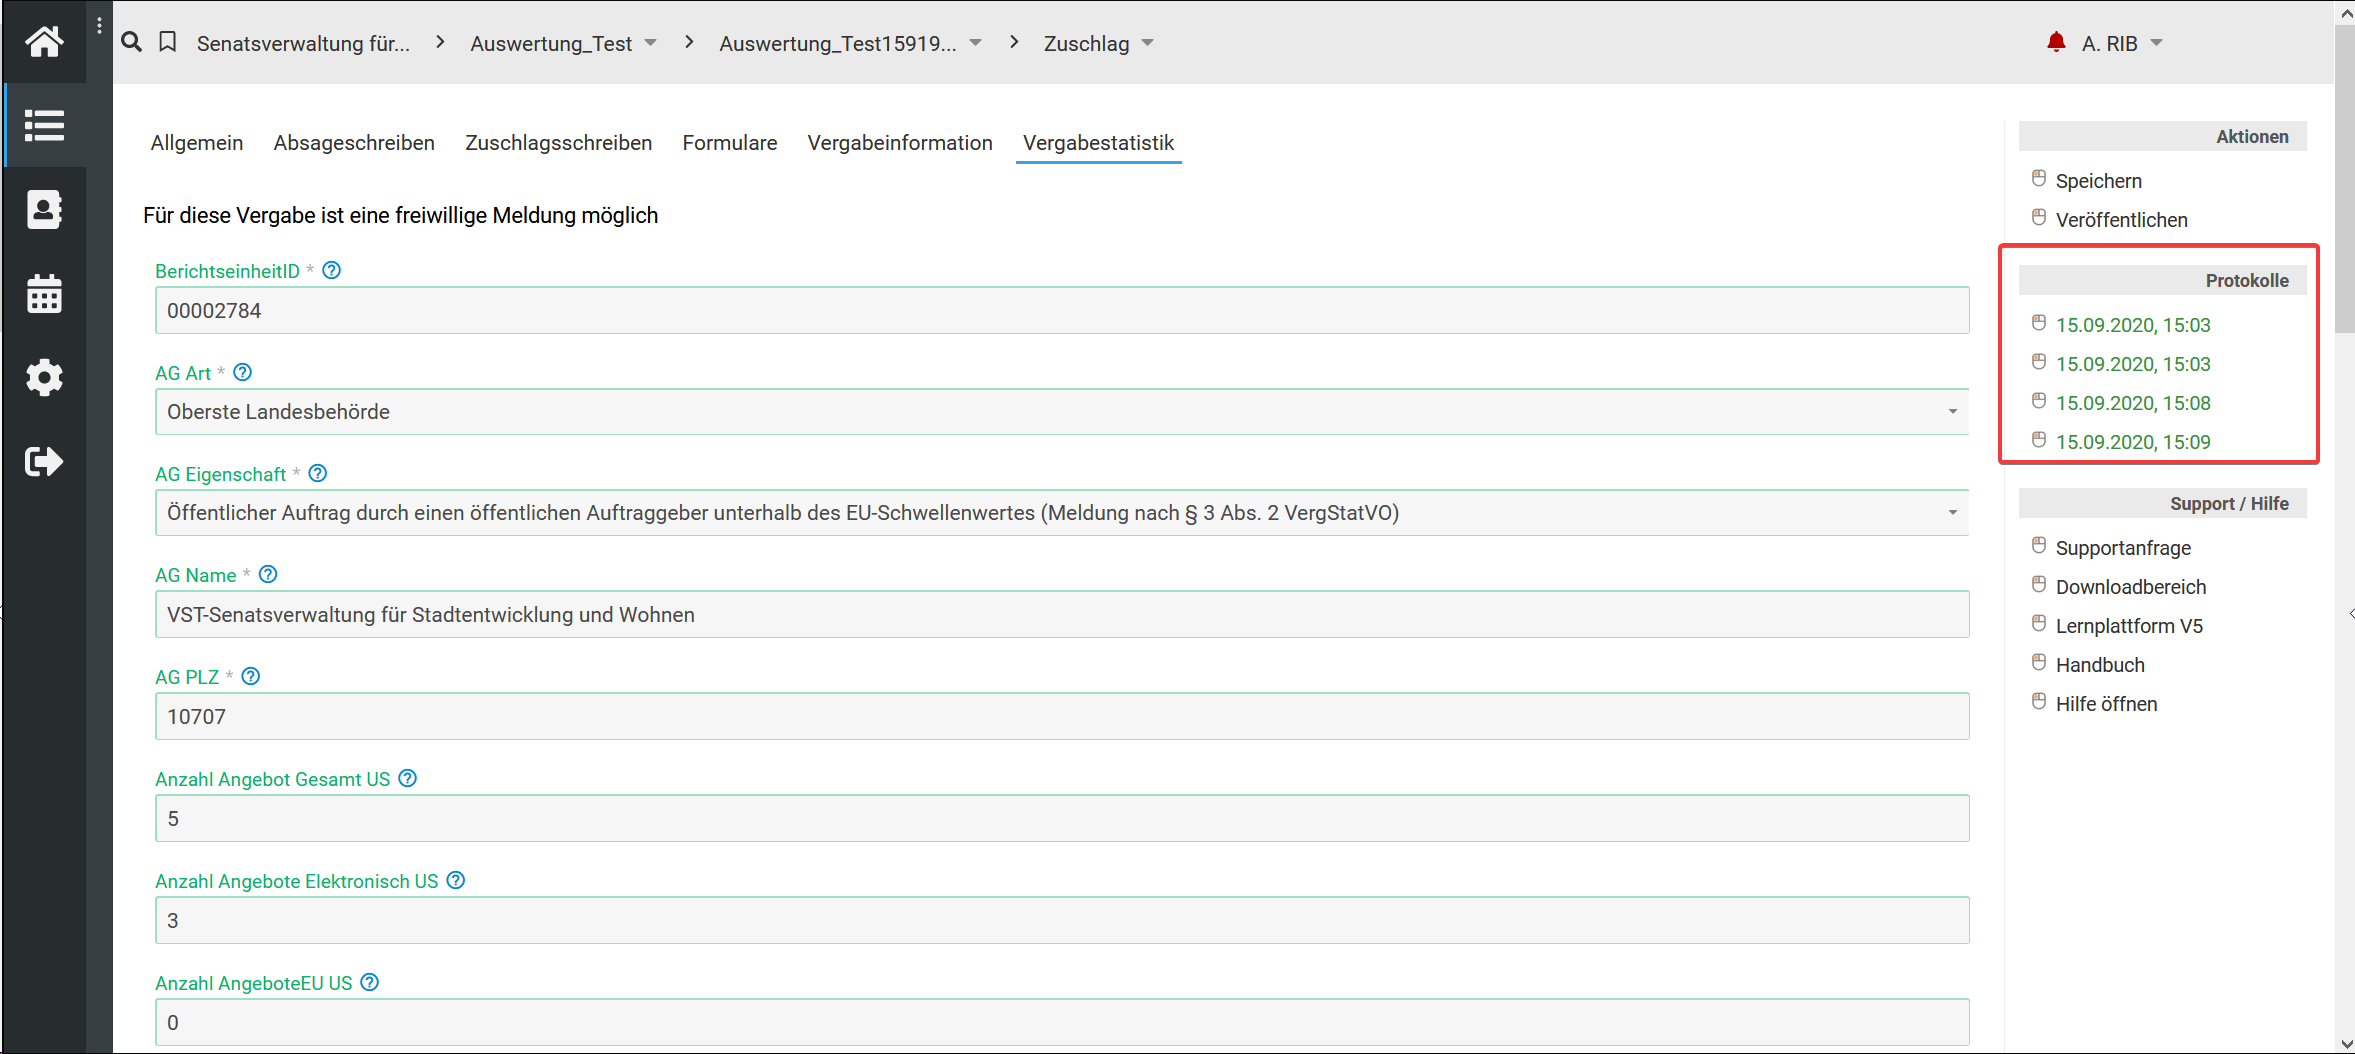Click Senatsverwaltung für... breadcrumb
Screen dimensions: 2355x1054
tap(303, 43)
